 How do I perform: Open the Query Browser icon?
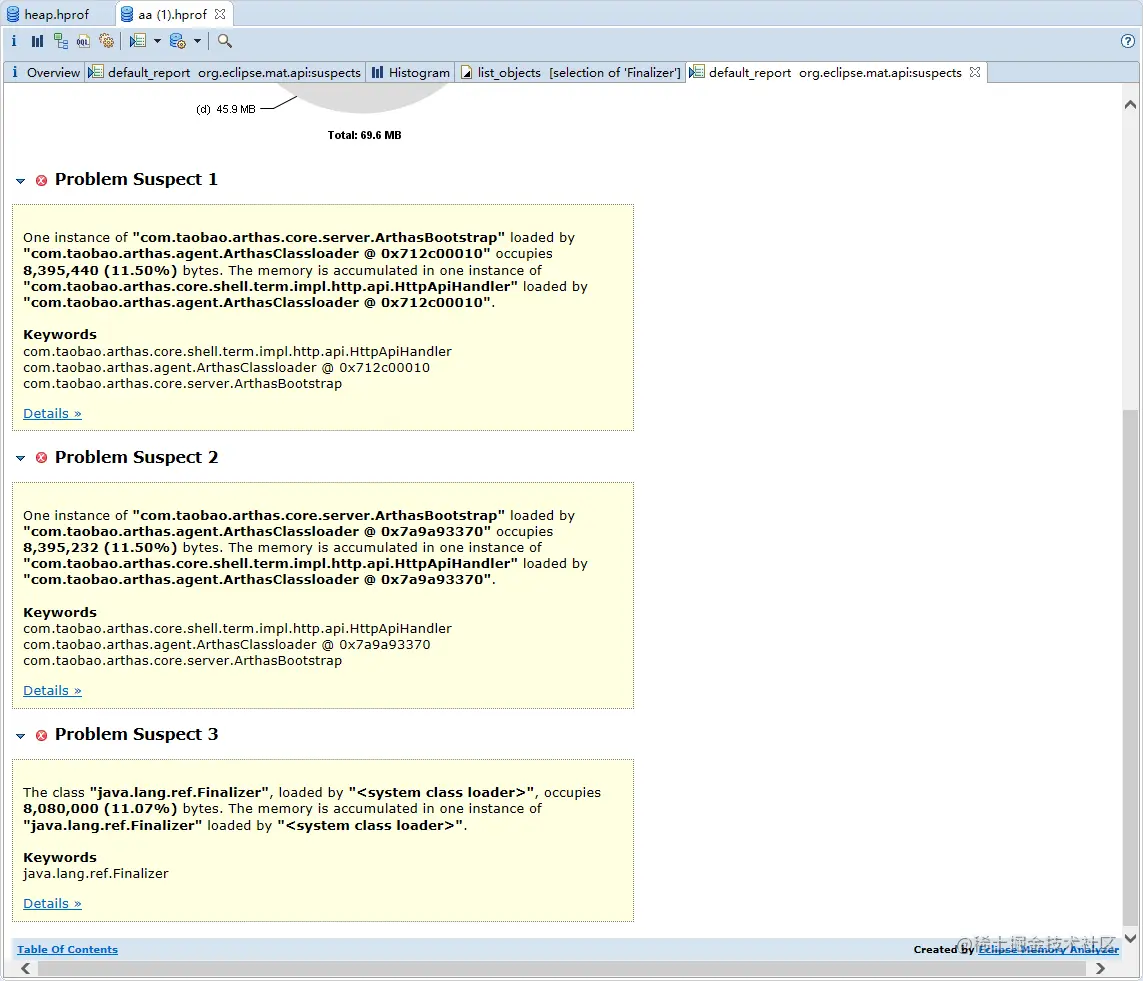click(x=178, y=41)
